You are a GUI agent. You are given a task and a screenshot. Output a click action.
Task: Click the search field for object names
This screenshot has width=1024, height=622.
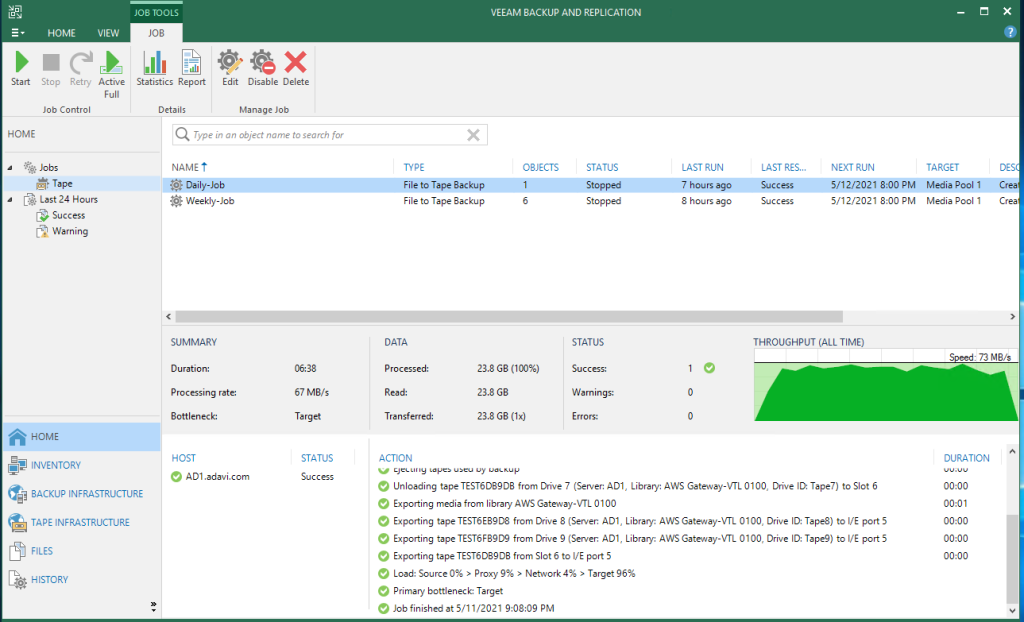click(x=330, y=135)
